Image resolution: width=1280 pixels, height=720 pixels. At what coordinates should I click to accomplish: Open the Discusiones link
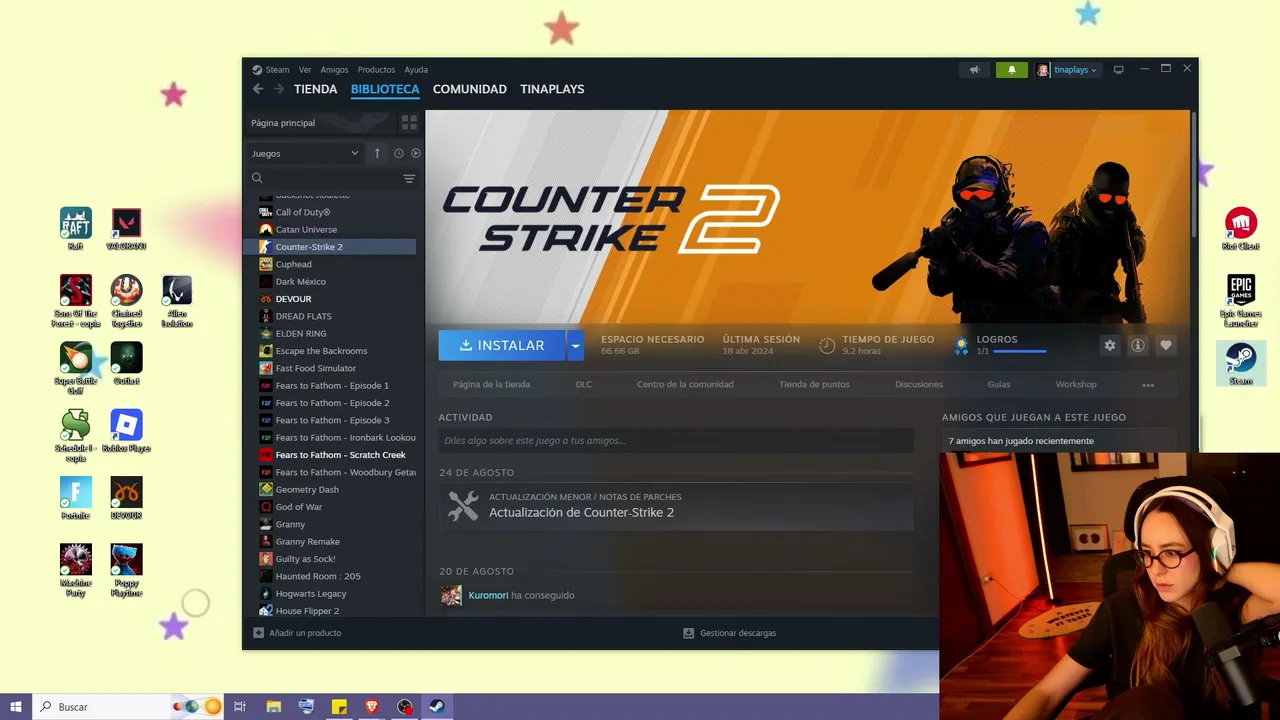click(919, 384)
